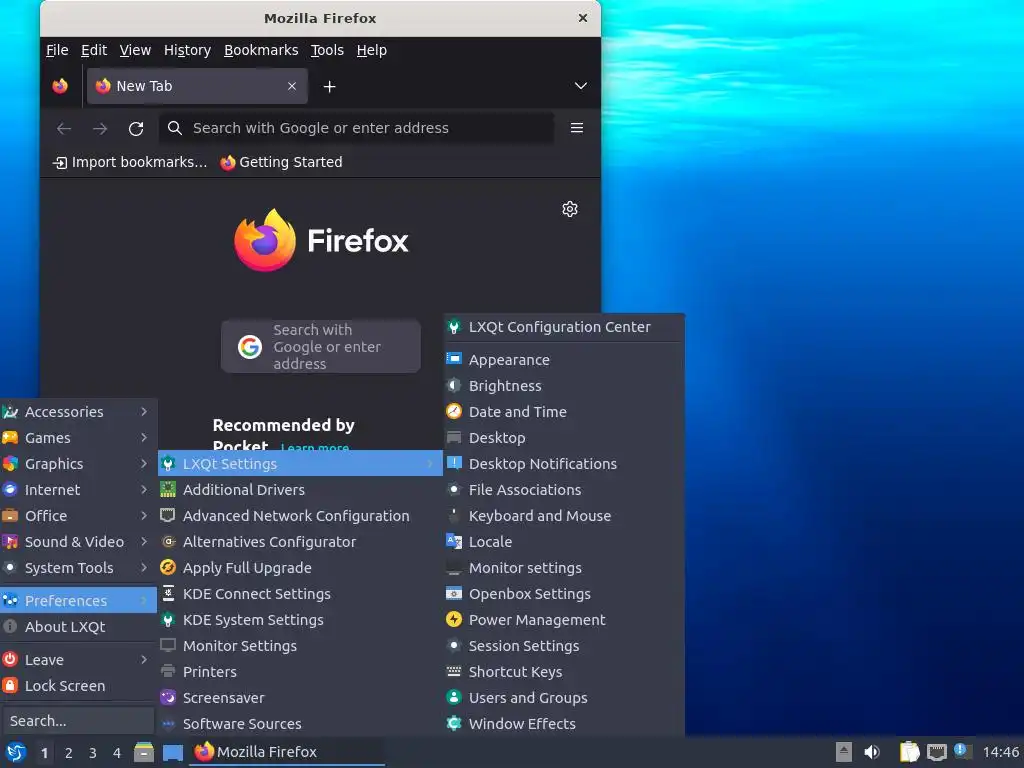Expand System Tools submenu arrow
This screenshot has width=1024, height=768.
click(x=144, y=568)
